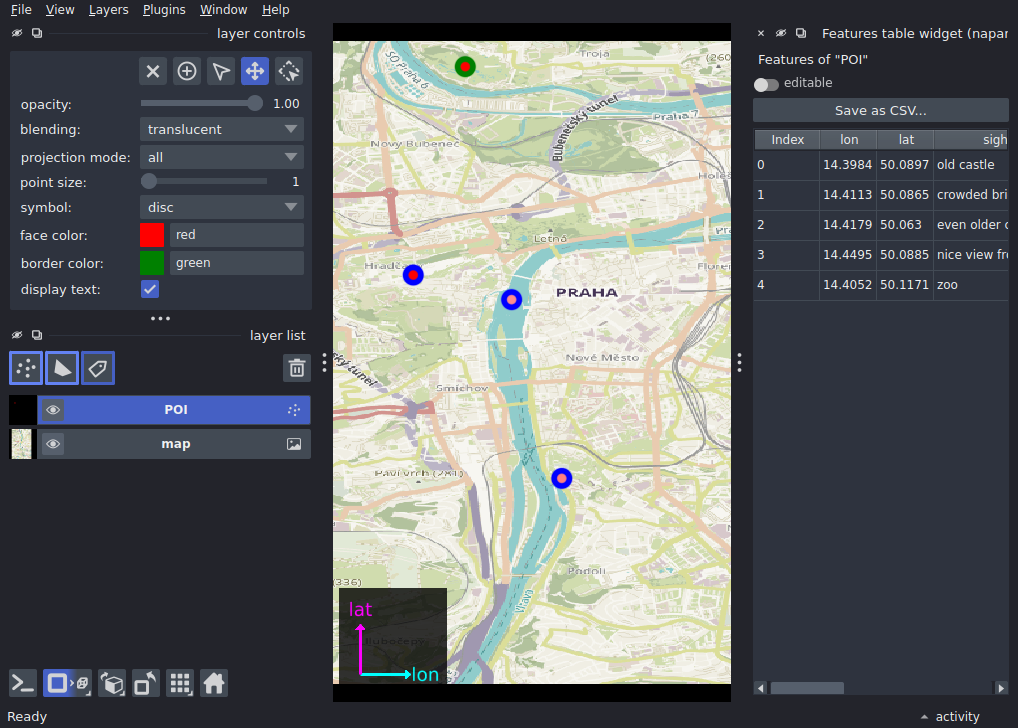The image size is (1018, 728).
Task: Delete selected layer with trash icon
Action: pyautogui.click(x=297, y=368)
